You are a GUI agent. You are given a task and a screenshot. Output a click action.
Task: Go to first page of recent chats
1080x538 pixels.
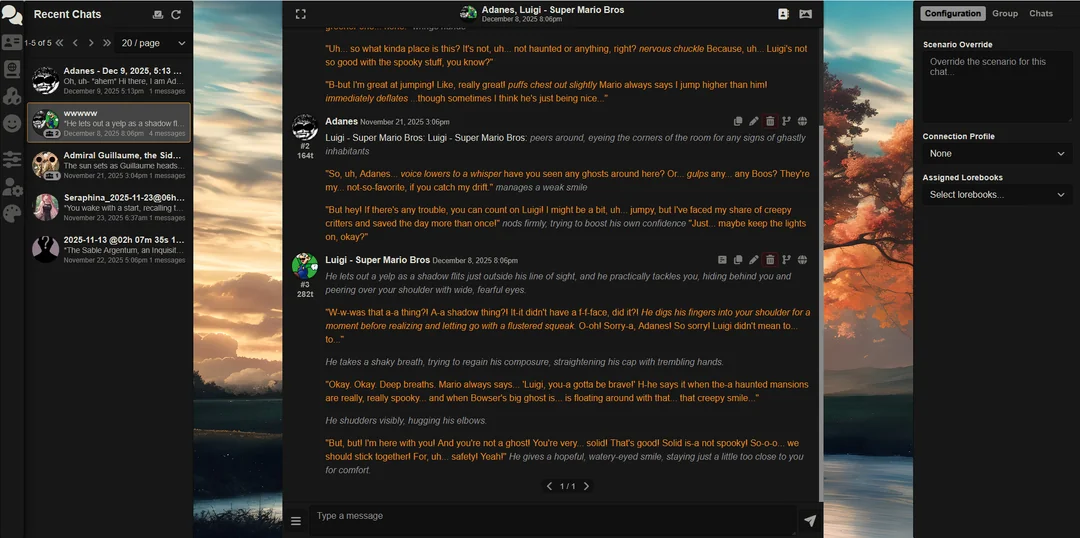coord(60,43)
